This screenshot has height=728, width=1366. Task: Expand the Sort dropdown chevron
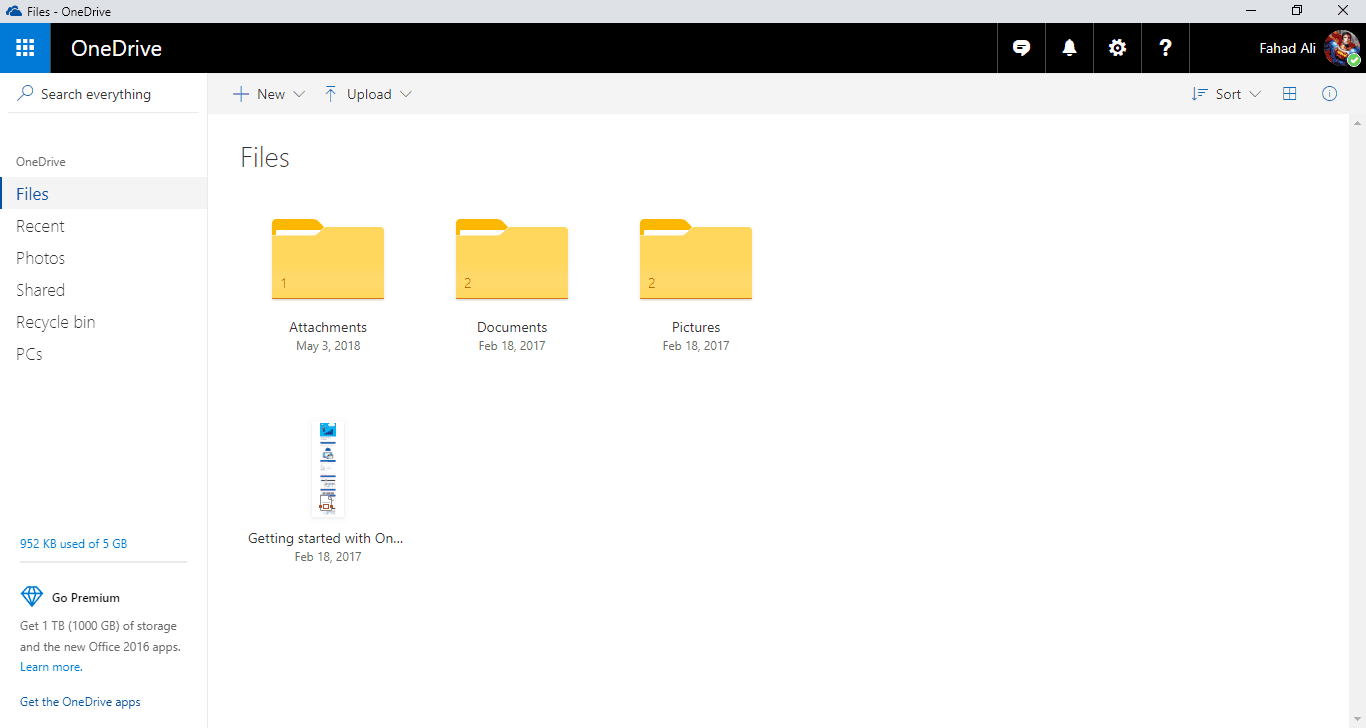1255,94
